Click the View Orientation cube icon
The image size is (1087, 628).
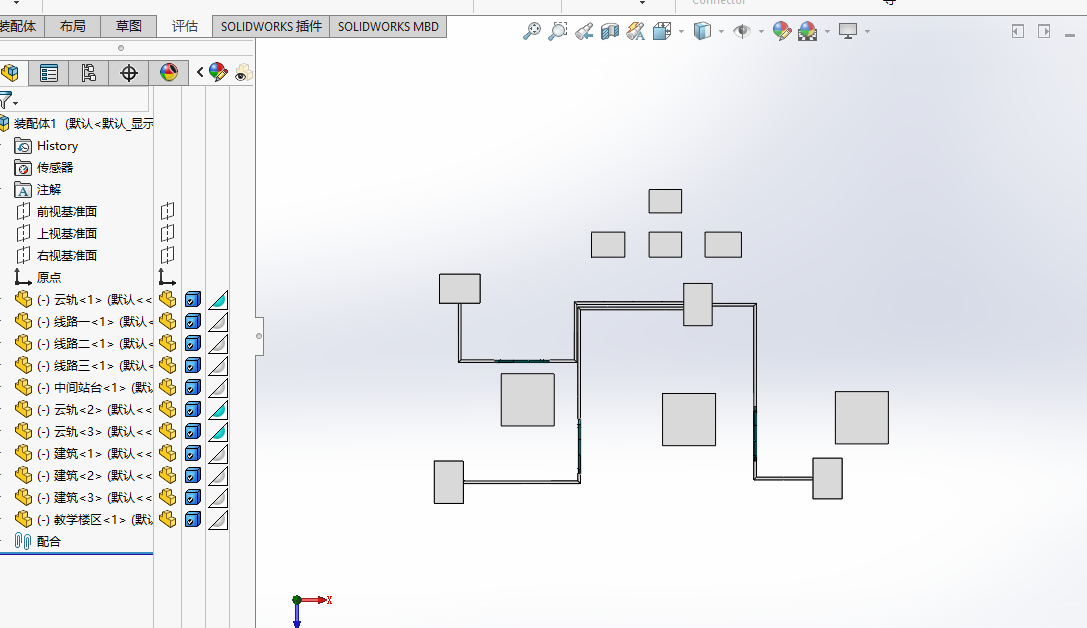tap(662, 30)
